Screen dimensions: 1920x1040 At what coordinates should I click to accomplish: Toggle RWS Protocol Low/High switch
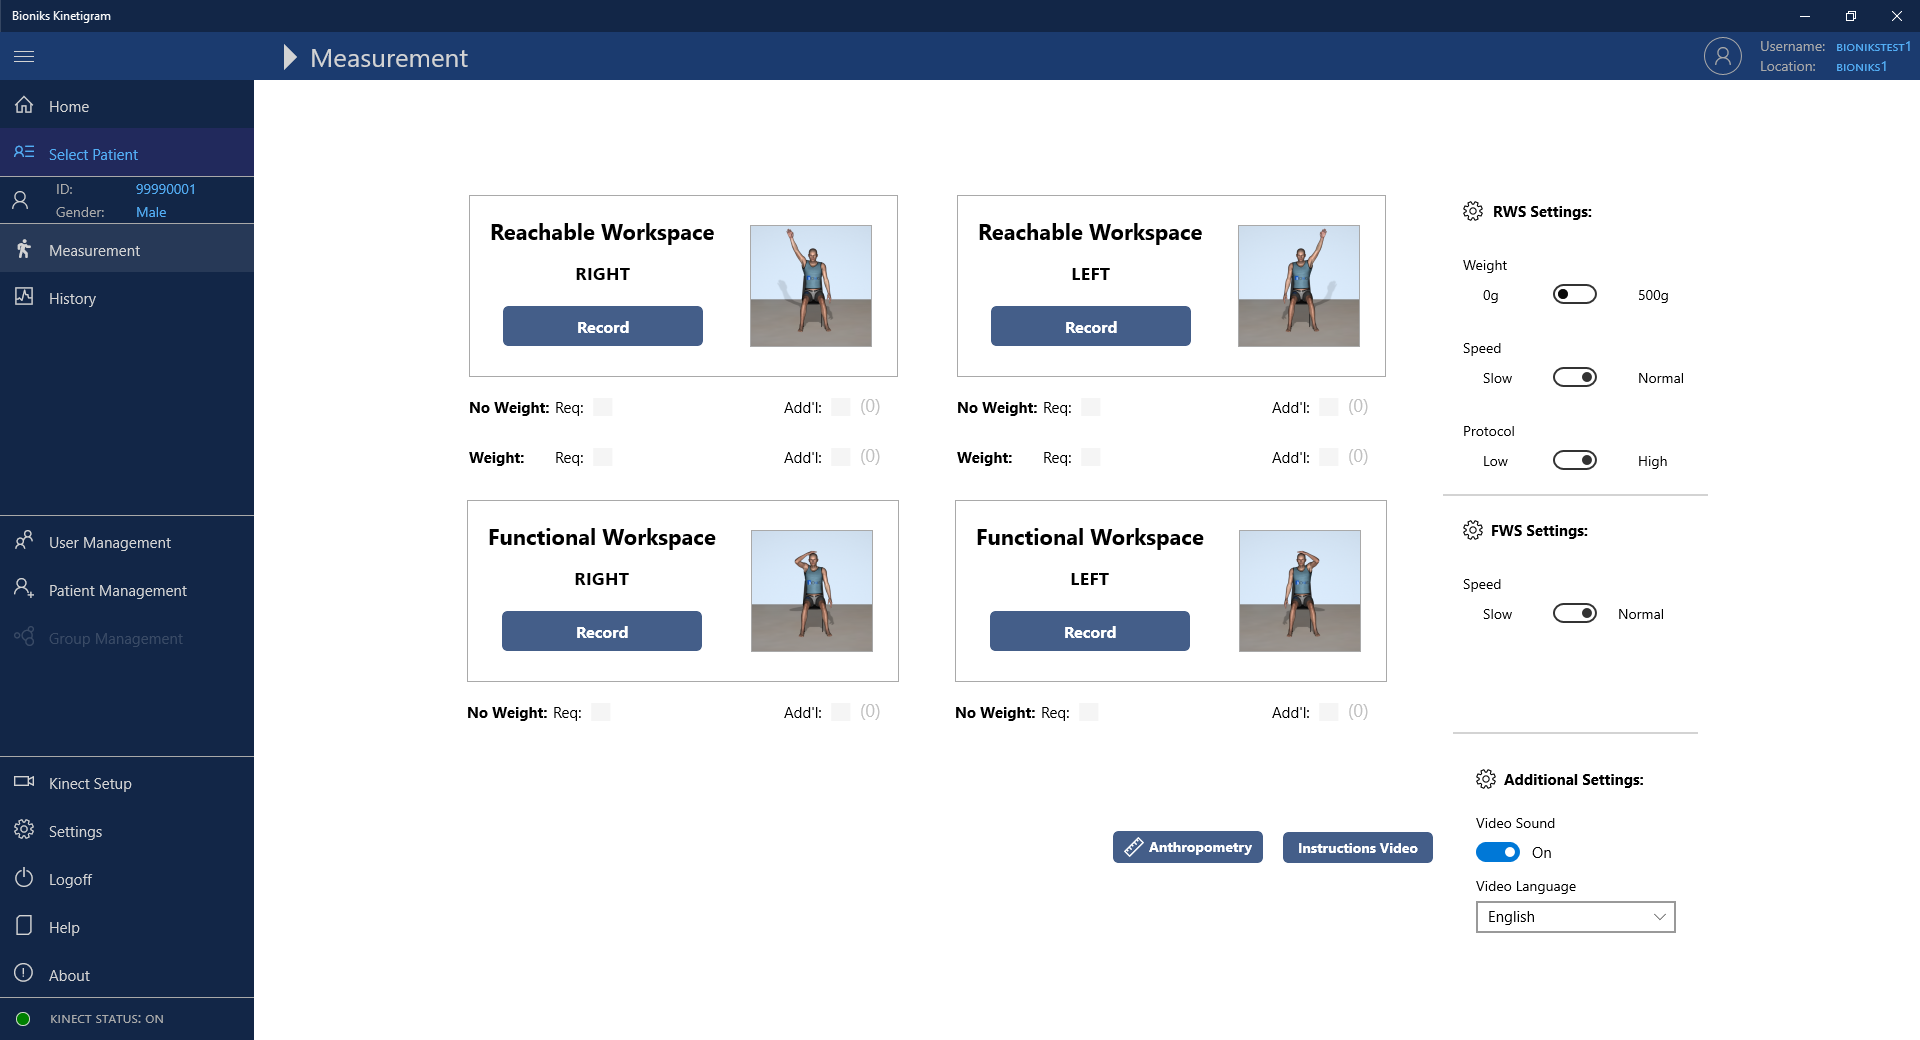coord(1574,461)
